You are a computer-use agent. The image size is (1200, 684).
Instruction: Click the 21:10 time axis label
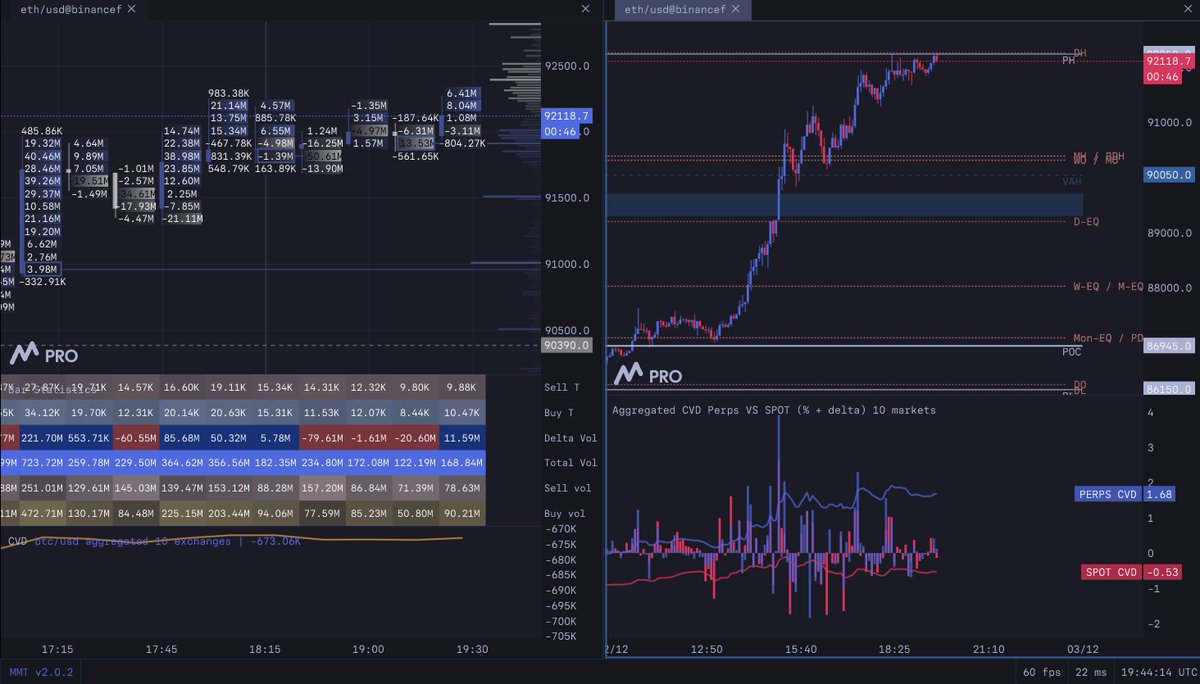989,649
